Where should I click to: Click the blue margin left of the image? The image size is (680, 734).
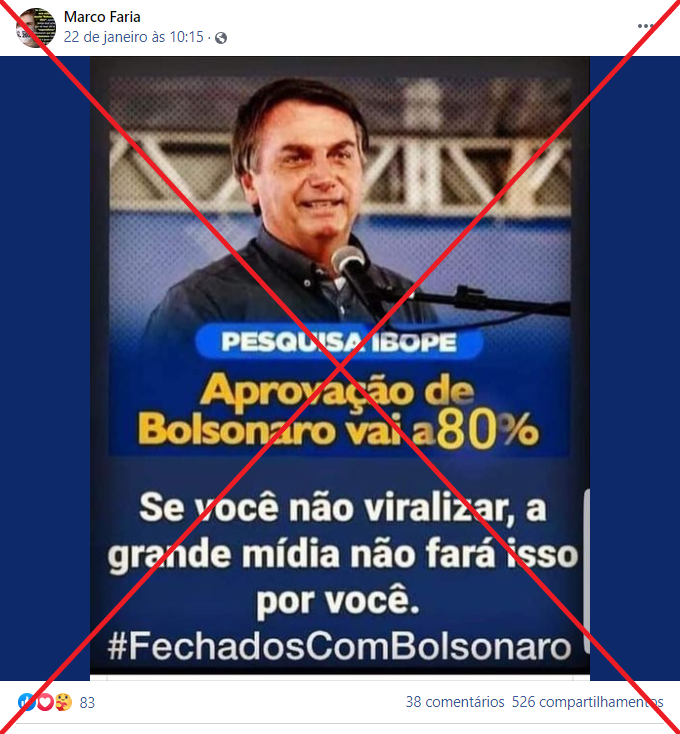tap(45, 368)
